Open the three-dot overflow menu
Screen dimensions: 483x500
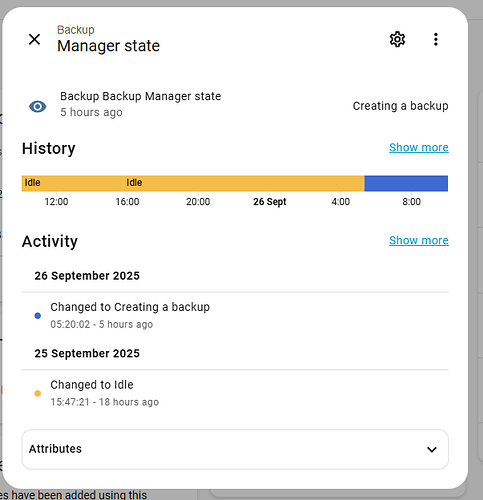pyautogui.click(x=436, y=39)
